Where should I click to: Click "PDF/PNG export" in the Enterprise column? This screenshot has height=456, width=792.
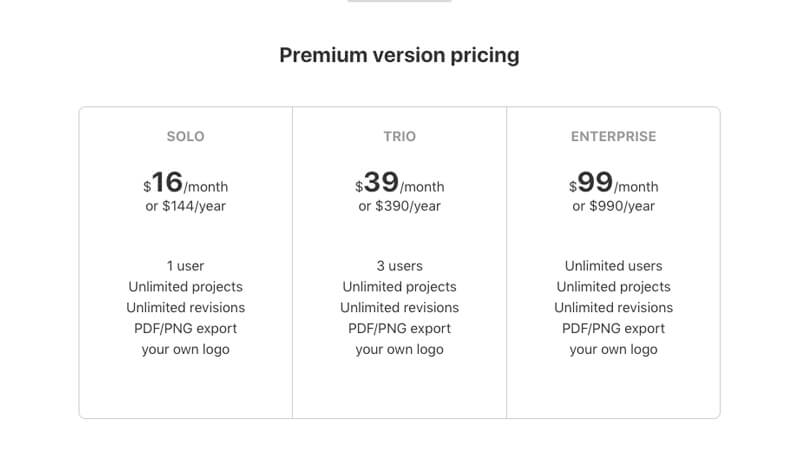[613, 329]
